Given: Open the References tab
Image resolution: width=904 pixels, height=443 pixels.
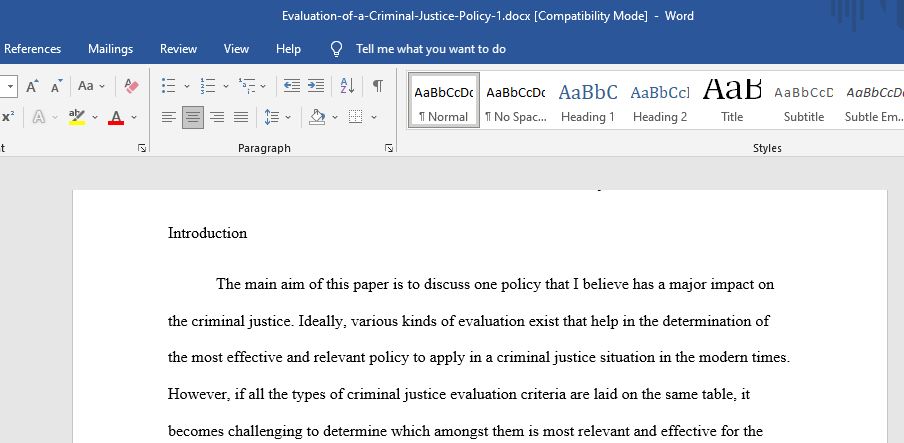Looking at the screenshot, I should [32, 49].
